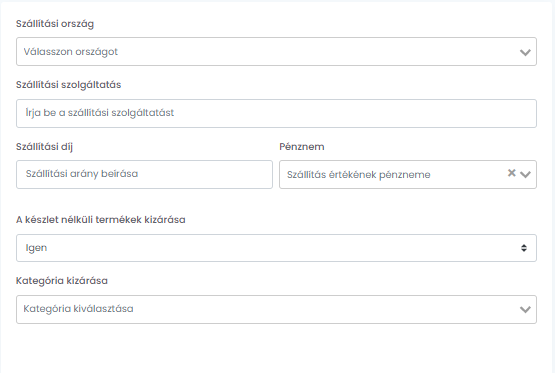555x373 pixels.
Task: Click the 'Kategória kizárása' label
Action: point(62,281)
